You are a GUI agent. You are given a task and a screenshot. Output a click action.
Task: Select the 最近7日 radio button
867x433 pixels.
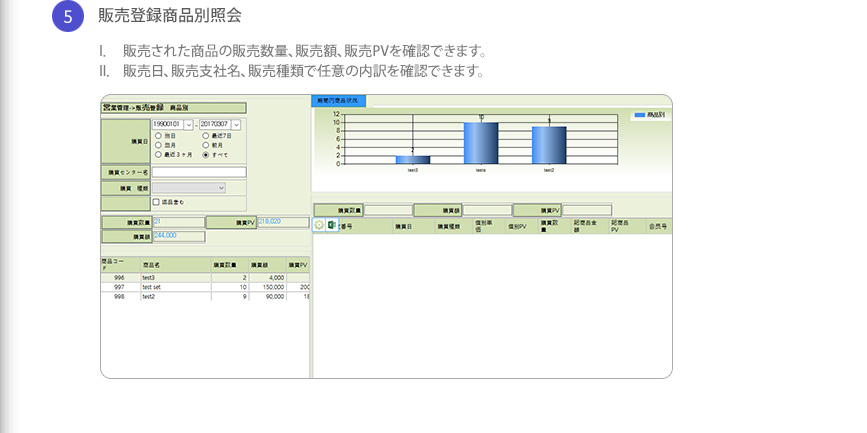coord(206,135)
